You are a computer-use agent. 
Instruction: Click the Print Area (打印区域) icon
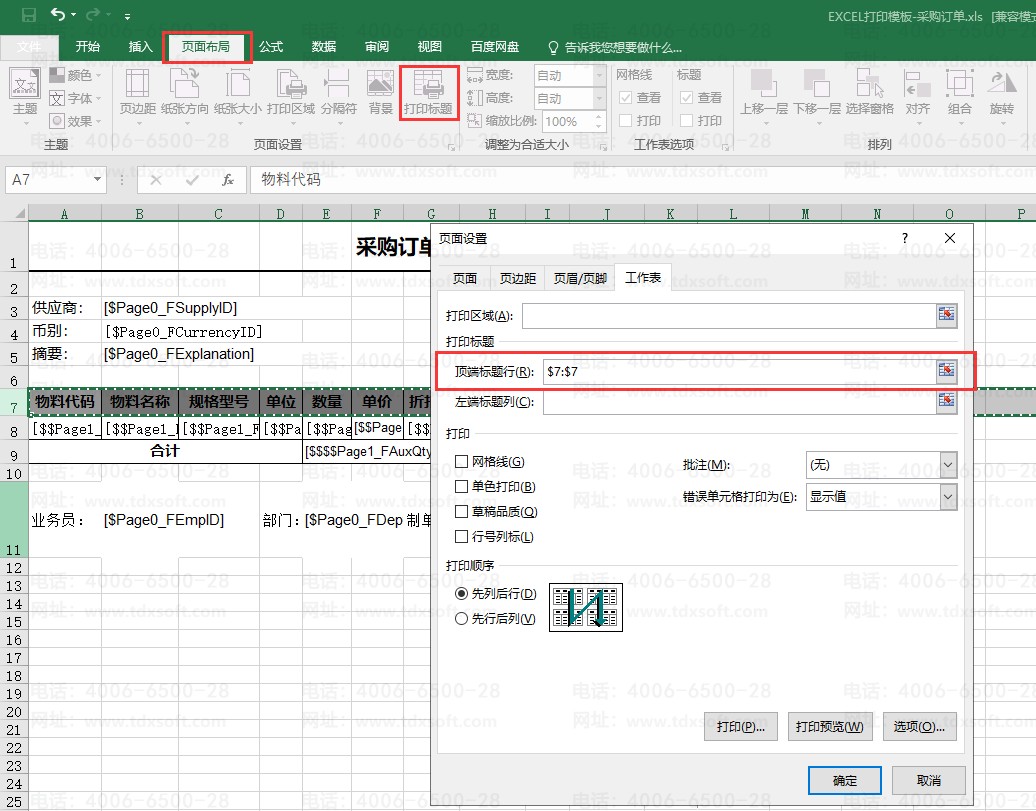pyautogui.click(x=291, y=92)
